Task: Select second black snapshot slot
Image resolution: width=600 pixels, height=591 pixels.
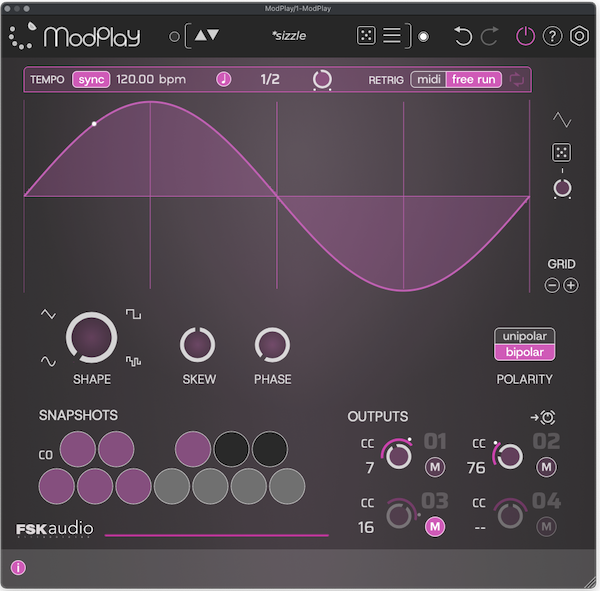Action: pos(269,449)
